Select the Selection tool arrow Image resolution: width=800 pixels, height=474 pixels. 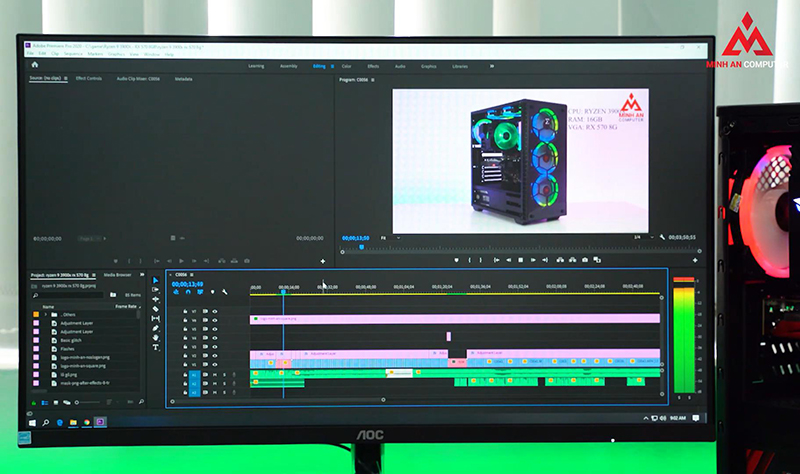click(x=156, y=280)
